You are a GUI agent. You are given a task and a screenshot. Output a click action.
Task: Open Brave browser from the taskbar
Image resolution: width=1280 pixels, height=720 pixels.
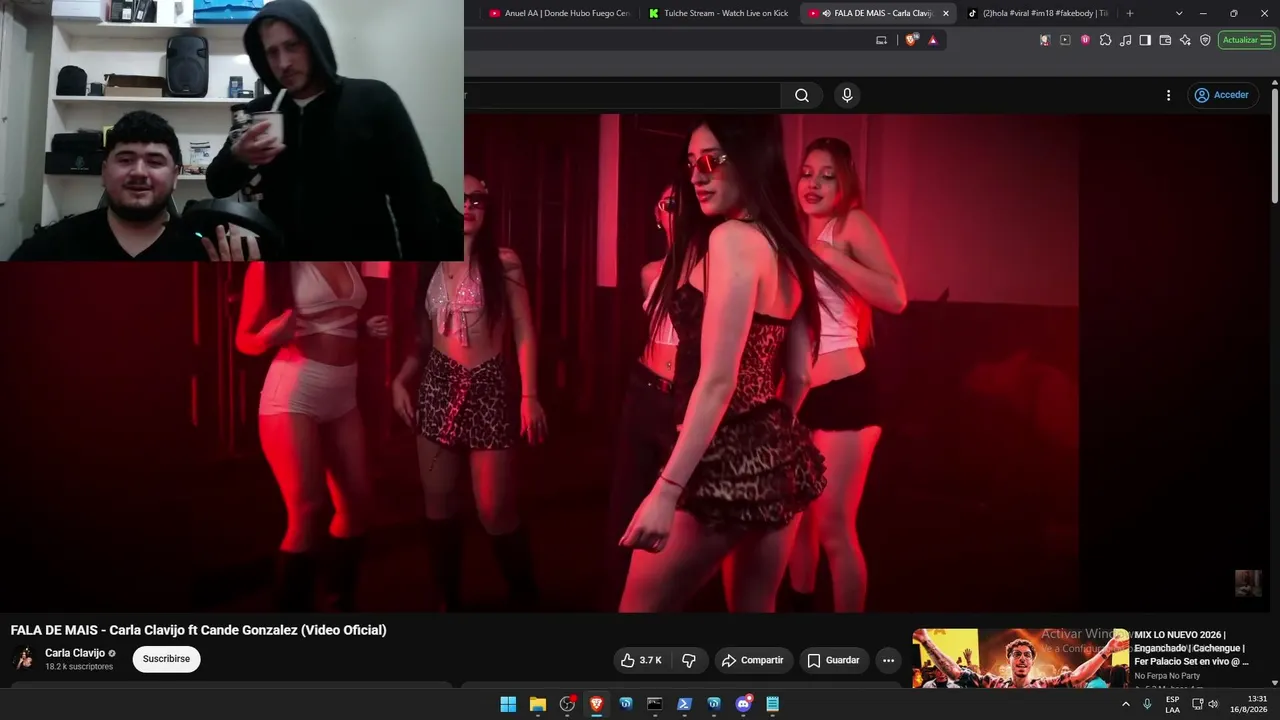(597, 704)
